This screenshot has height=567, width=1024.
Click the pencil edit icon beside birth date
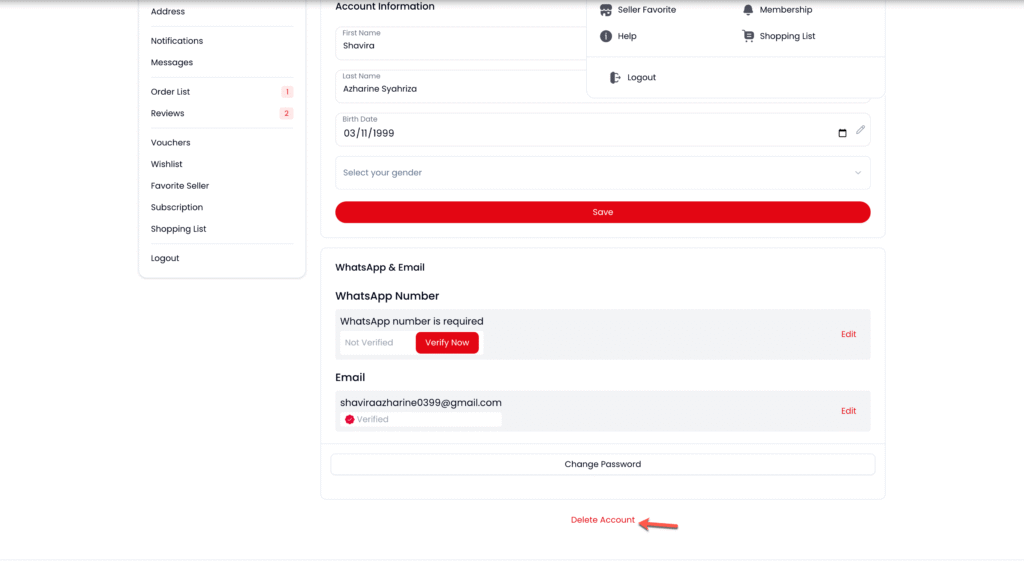coord(860,130)
